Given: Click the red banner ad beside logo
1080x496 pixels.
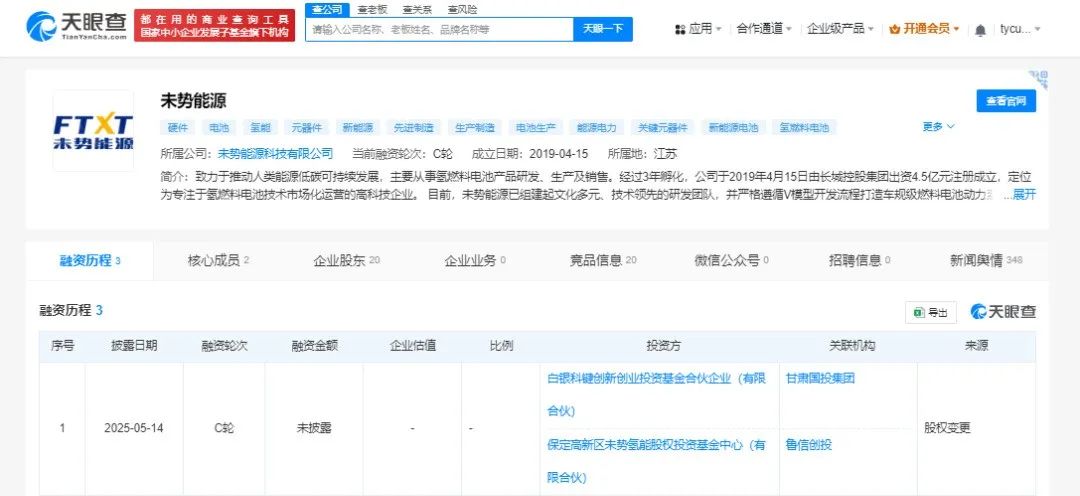Looking at the screenshot, I should [x=214, y=26].
